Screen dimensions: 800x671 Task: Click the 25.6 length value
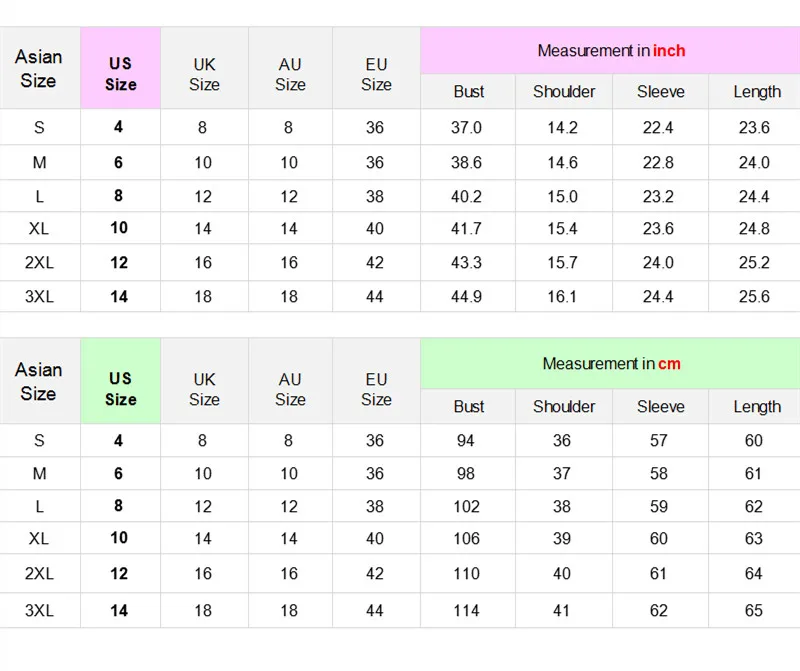[754, 296]
